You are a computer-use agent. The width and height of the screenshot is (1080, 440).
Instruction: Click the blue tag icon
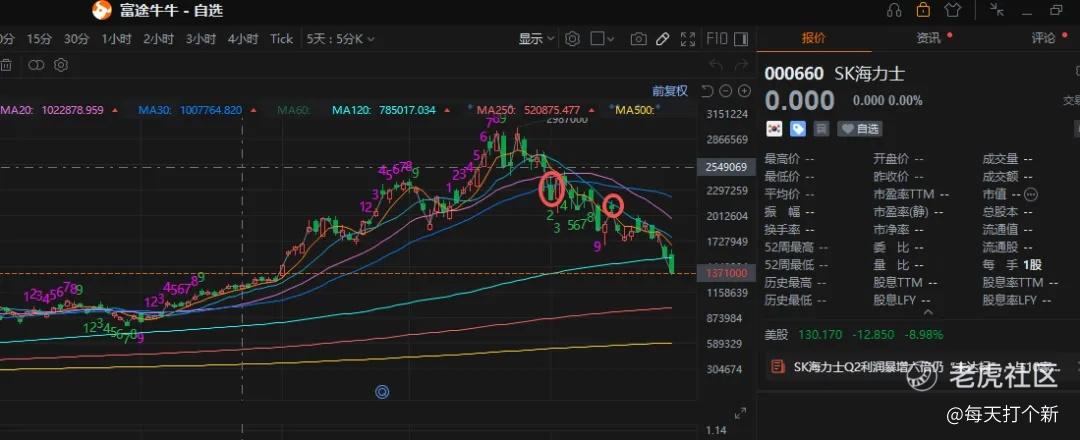[x=798, y=129]
